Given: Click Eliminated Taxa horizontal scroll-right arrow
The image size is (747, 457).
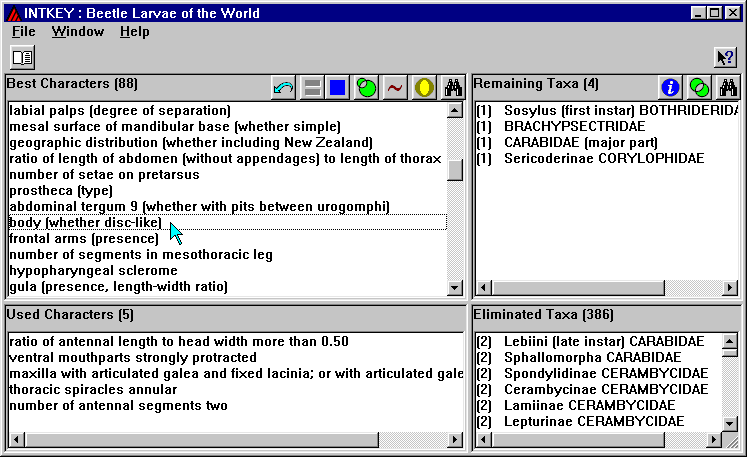Looking at the screenshot, I should pos(713,439).
